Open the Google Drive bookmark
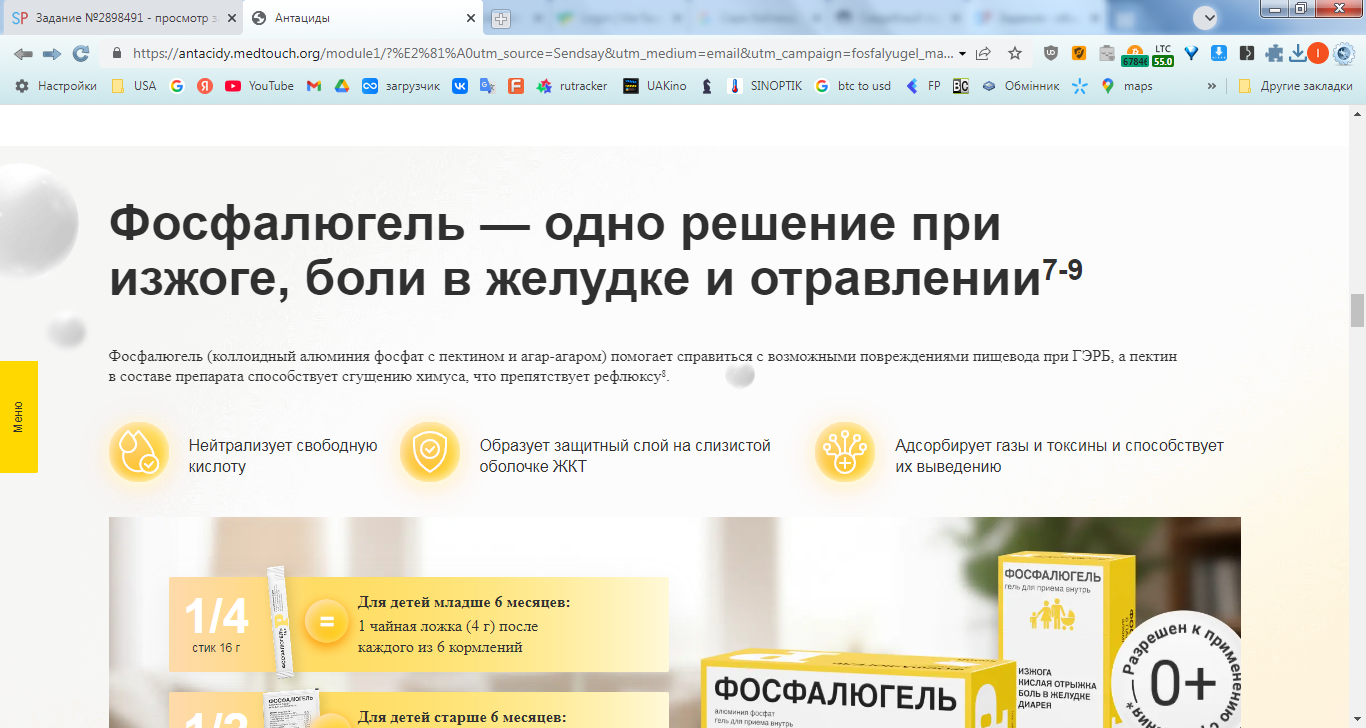This screenshot has height=728, width=1366. (x=341, y=86)
